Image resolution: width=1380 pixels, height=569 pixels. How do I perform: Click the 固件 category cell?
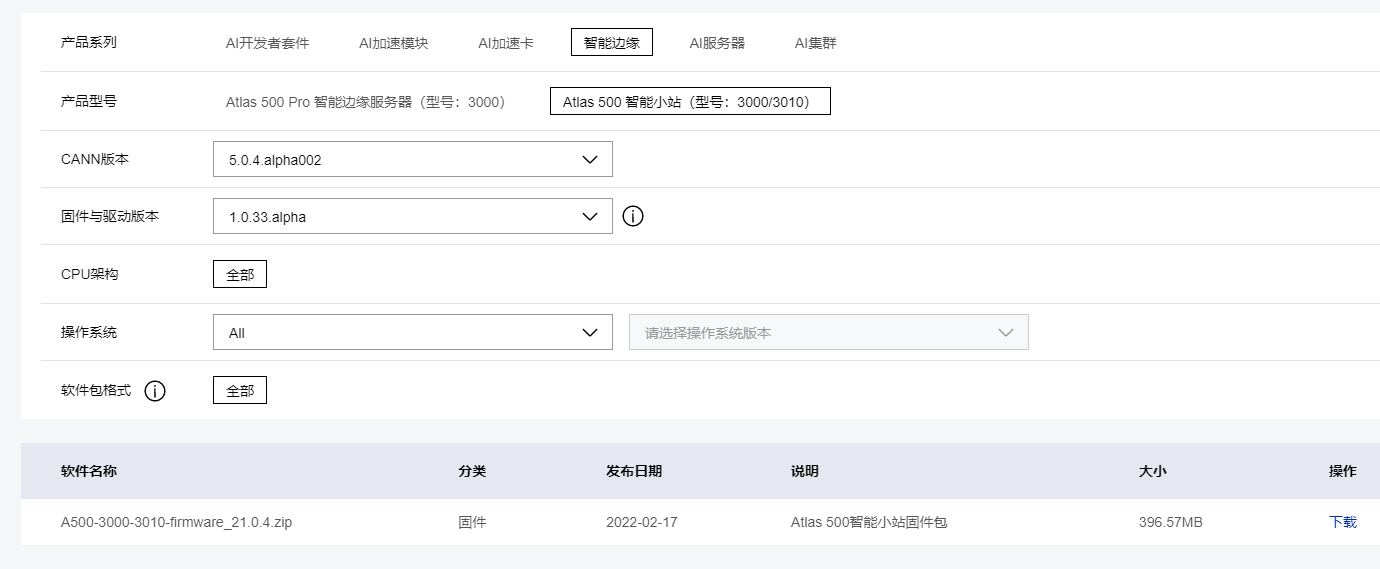(472, 522)
